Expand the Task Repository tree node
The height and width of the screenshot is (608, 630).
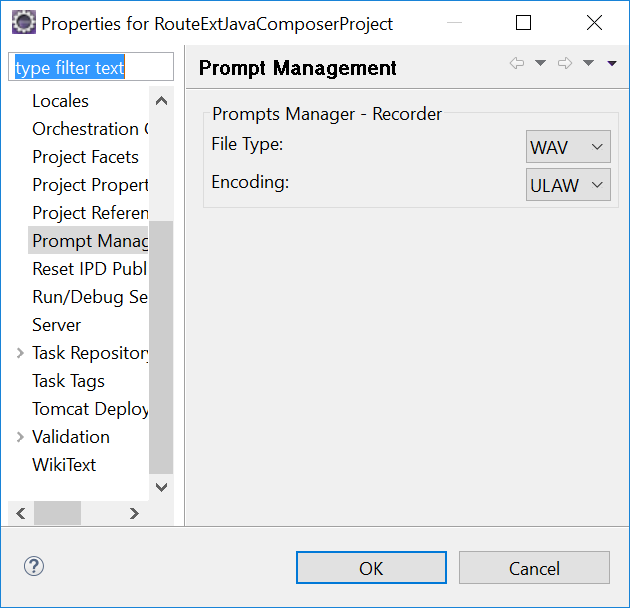[x=21, y=353]
